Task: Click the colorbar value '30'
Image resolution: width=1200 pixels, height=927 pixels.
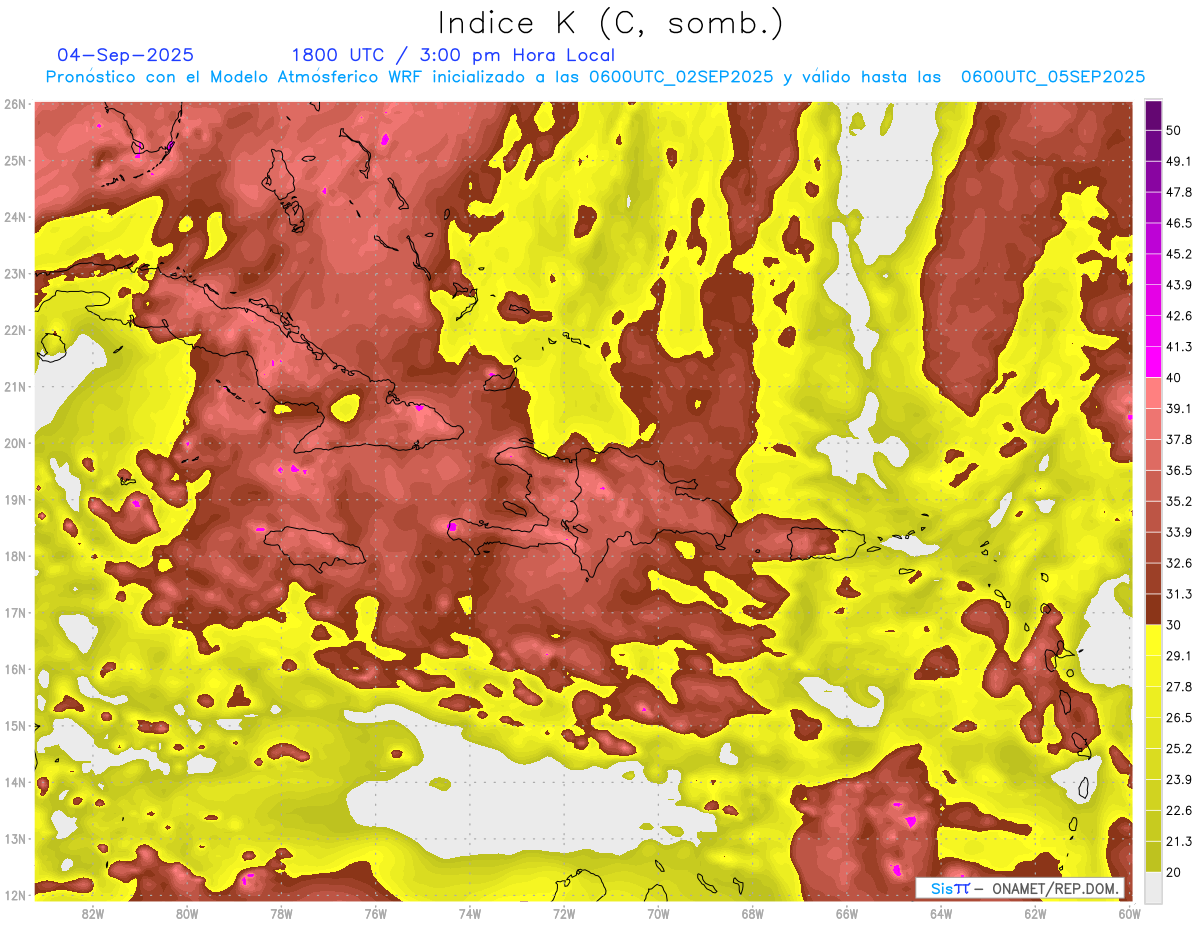Action: 1176,625
